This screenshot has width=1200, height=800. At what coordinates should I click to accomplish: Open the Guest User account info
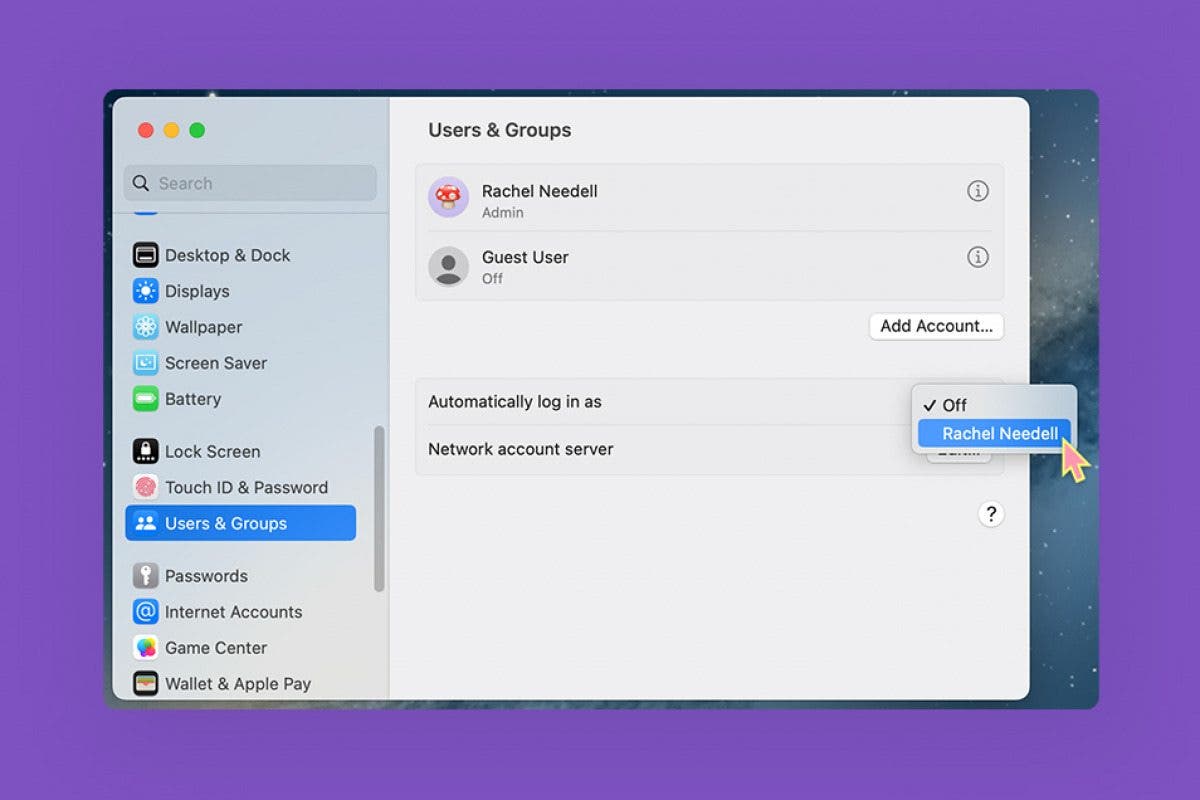[978, 257]
